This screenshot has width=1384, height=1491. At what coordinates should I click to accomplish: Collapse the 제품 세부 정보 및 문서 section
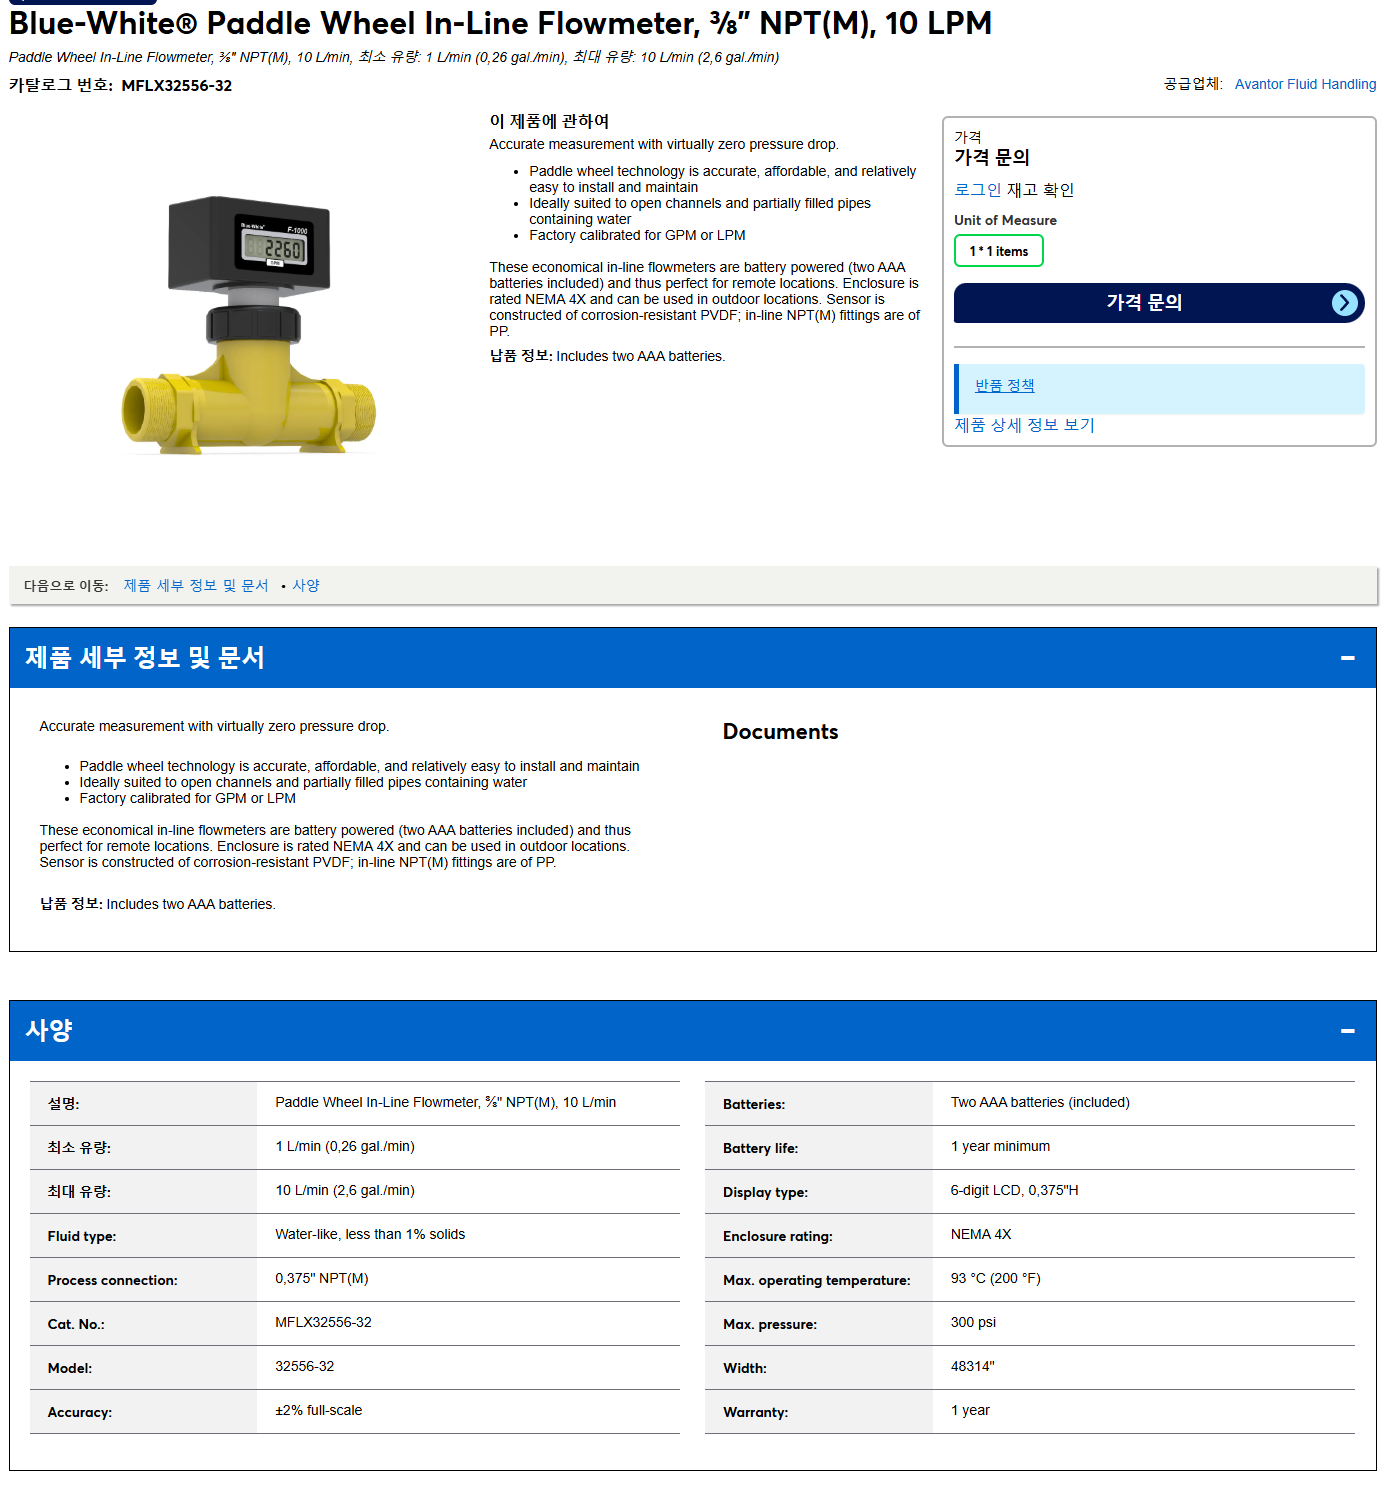coord(1347,658)
